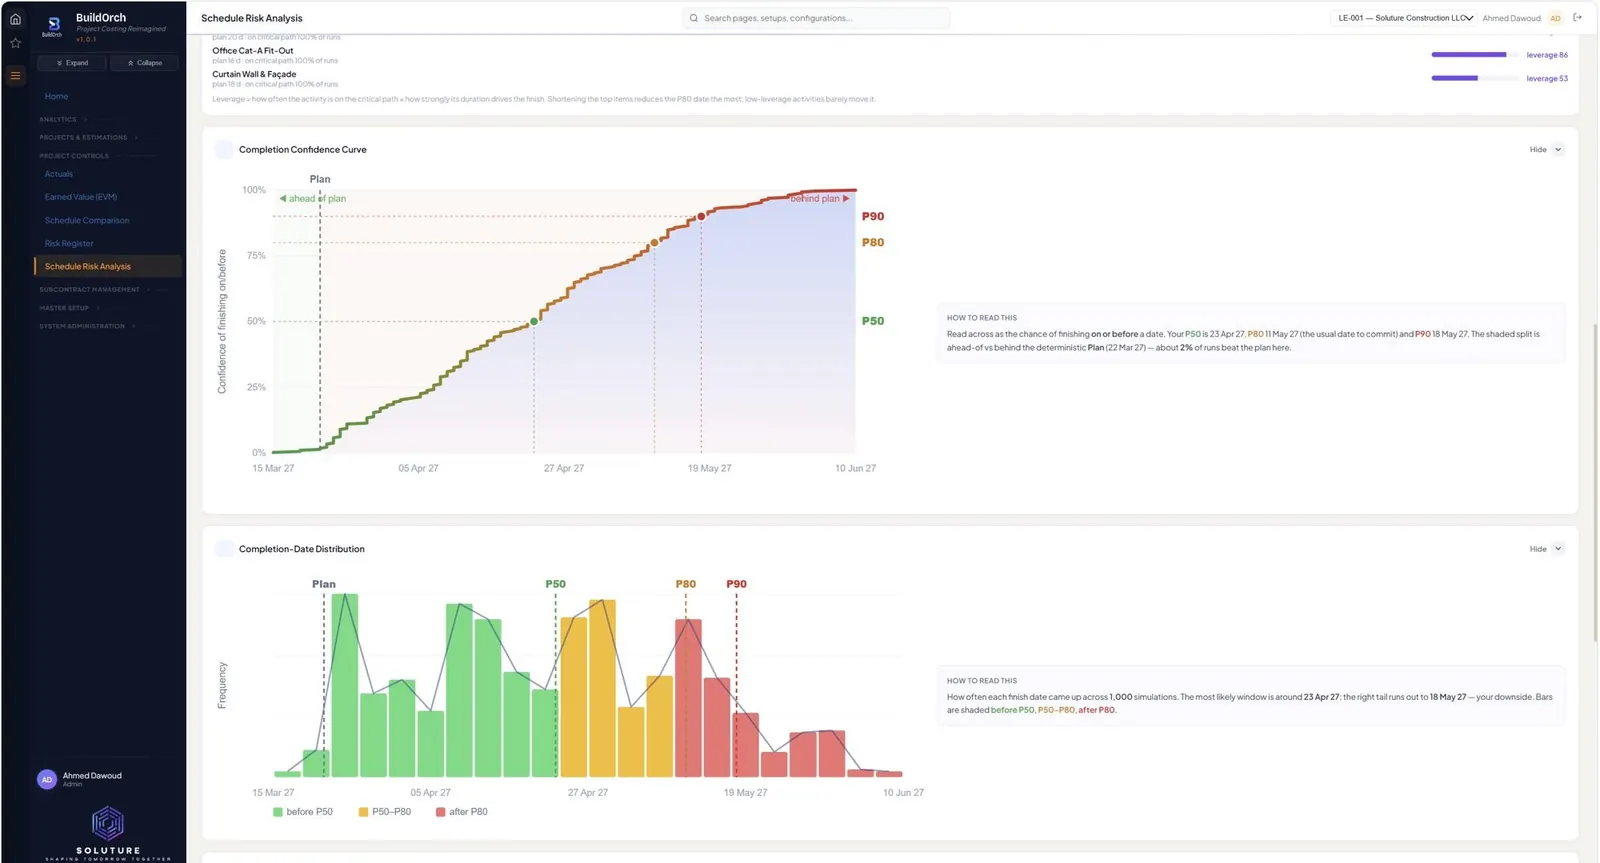Click the leverage 86 progress bar
1600x863 pixels.
pos(1475,55)
